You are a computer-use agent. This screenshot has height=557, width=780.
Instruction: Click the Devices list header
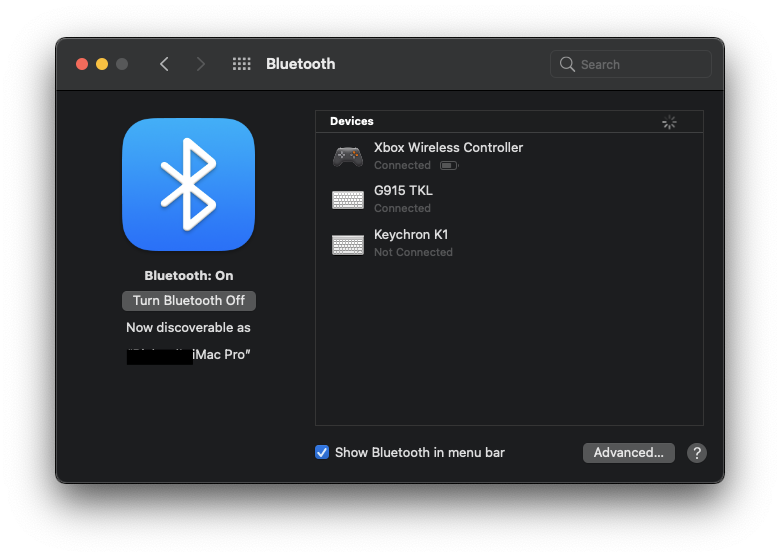coord(352,121)
